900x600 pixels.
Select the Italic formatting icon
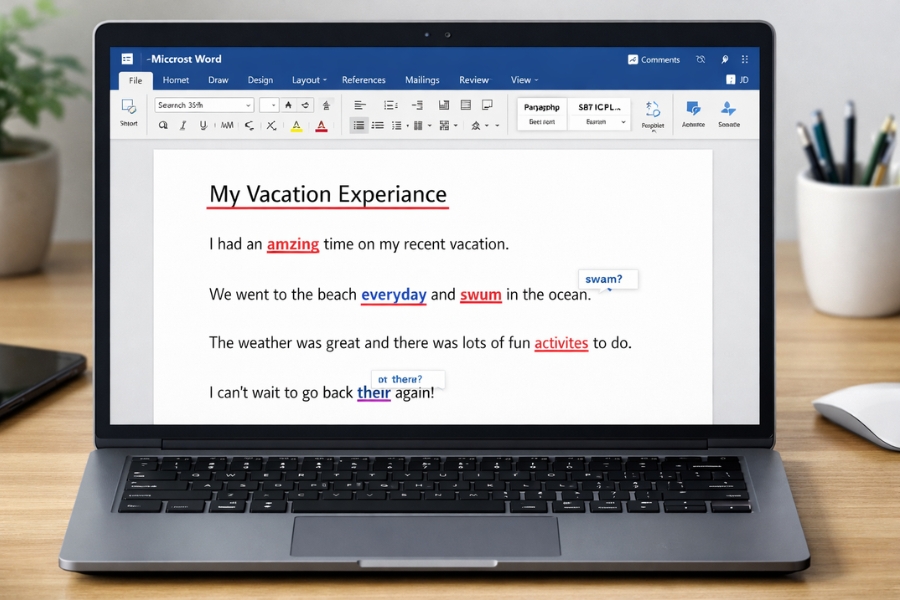183,125
